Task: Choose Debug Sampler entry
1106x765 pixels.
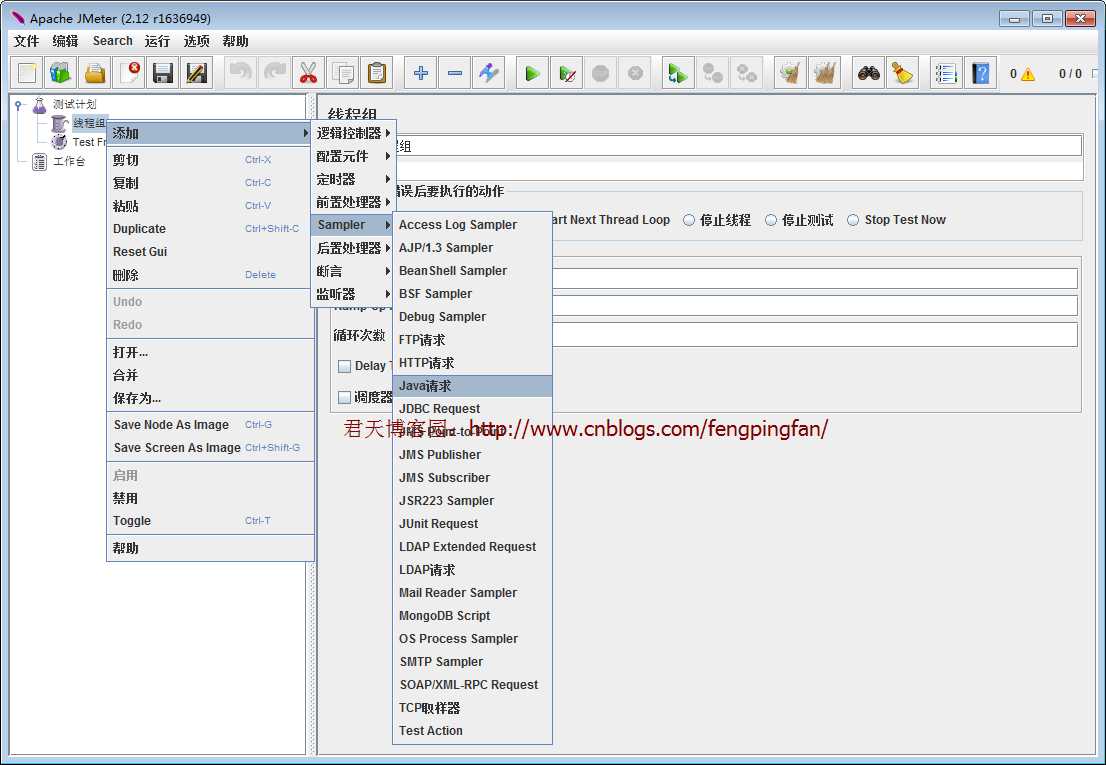Action: [472, 317]
